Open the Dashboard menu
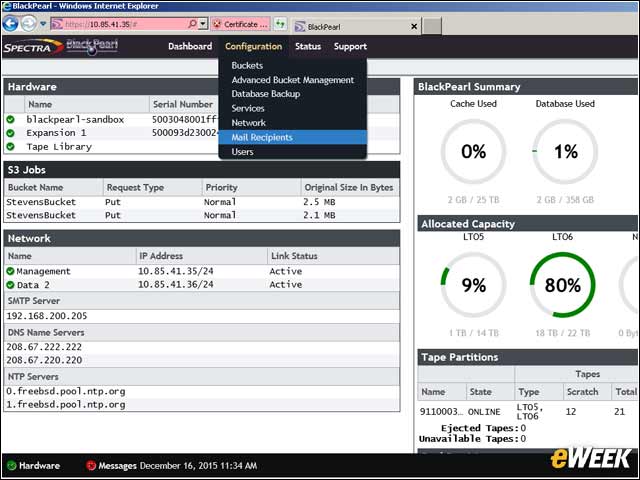The height and width of the screenshot is (480, 640). coord(190,47)
